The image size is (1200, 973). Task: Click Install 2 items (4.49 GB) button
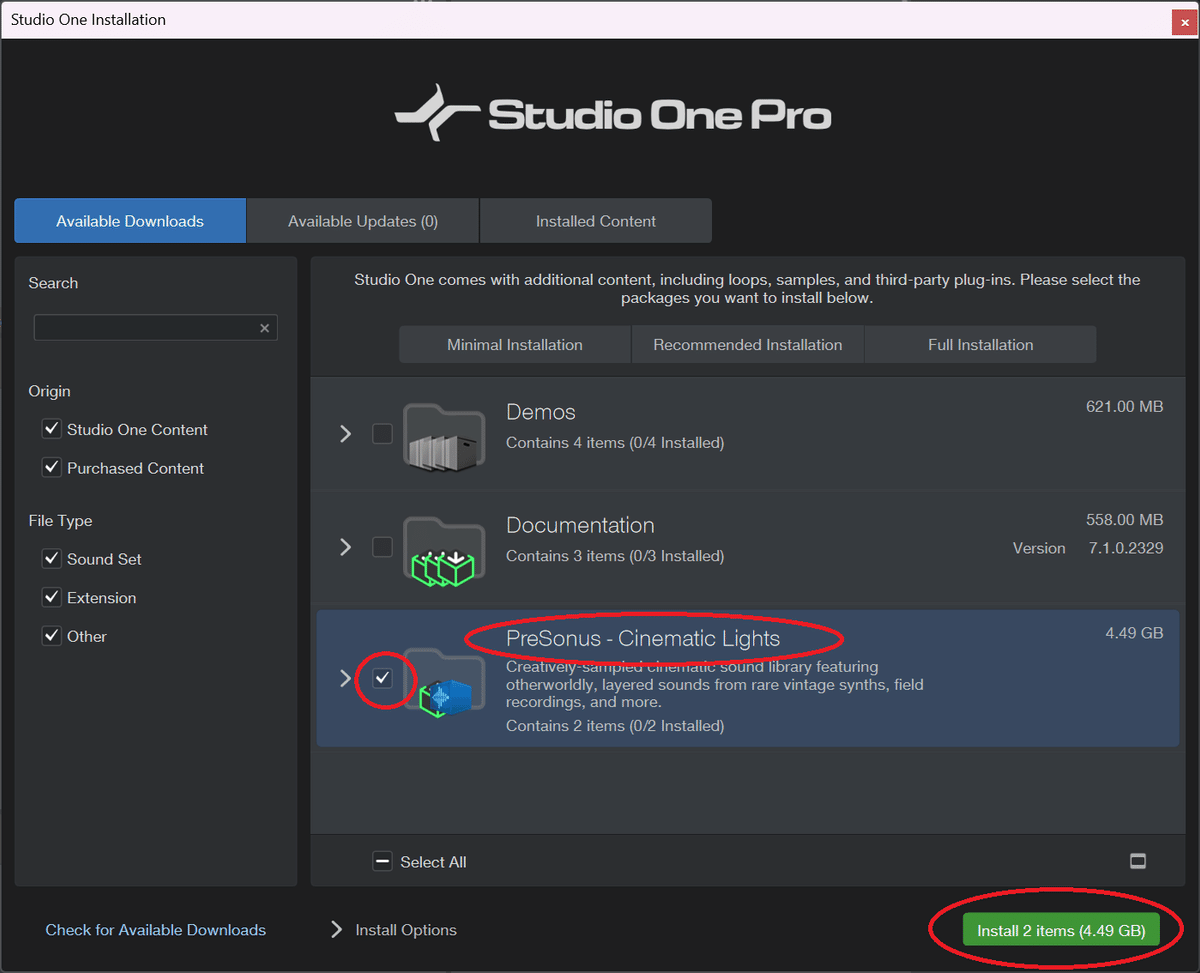(1061, 930)
